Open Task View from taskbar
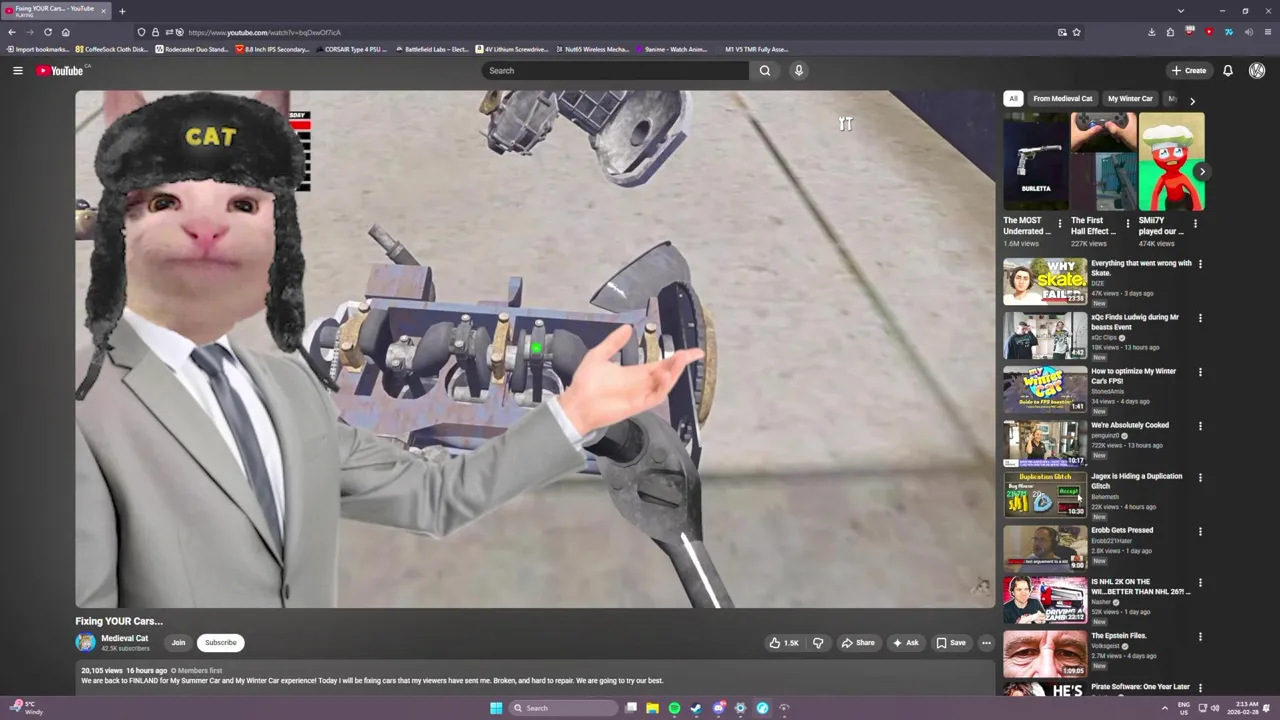 coord(631,708)
